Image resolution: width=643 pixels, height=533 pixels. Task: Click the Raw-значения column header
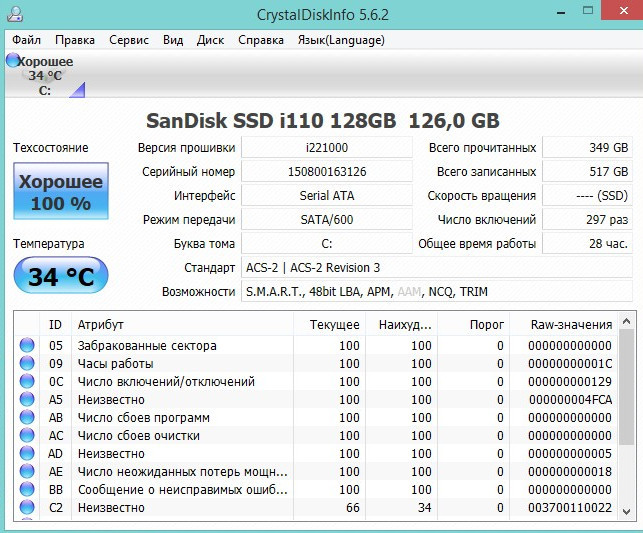click(x=564, y=324)
